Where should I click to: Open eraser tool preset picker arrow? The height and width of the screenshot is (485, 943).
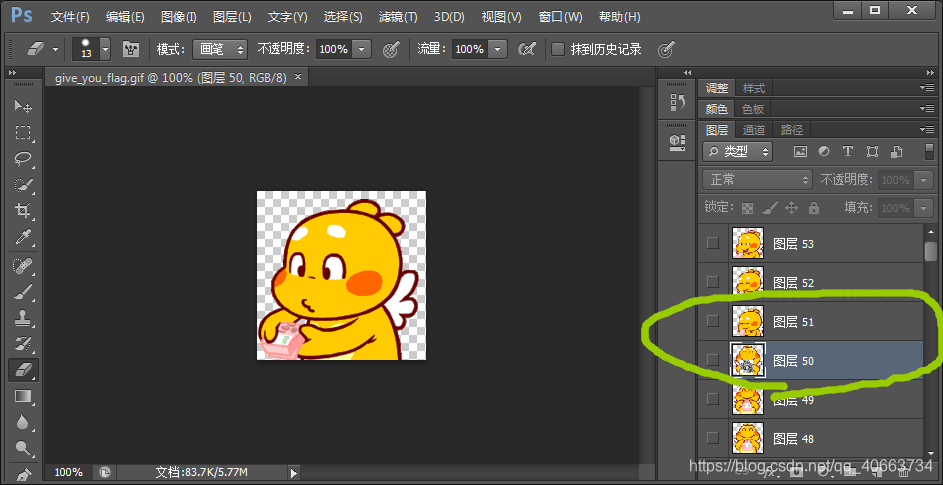coord(55,49)
